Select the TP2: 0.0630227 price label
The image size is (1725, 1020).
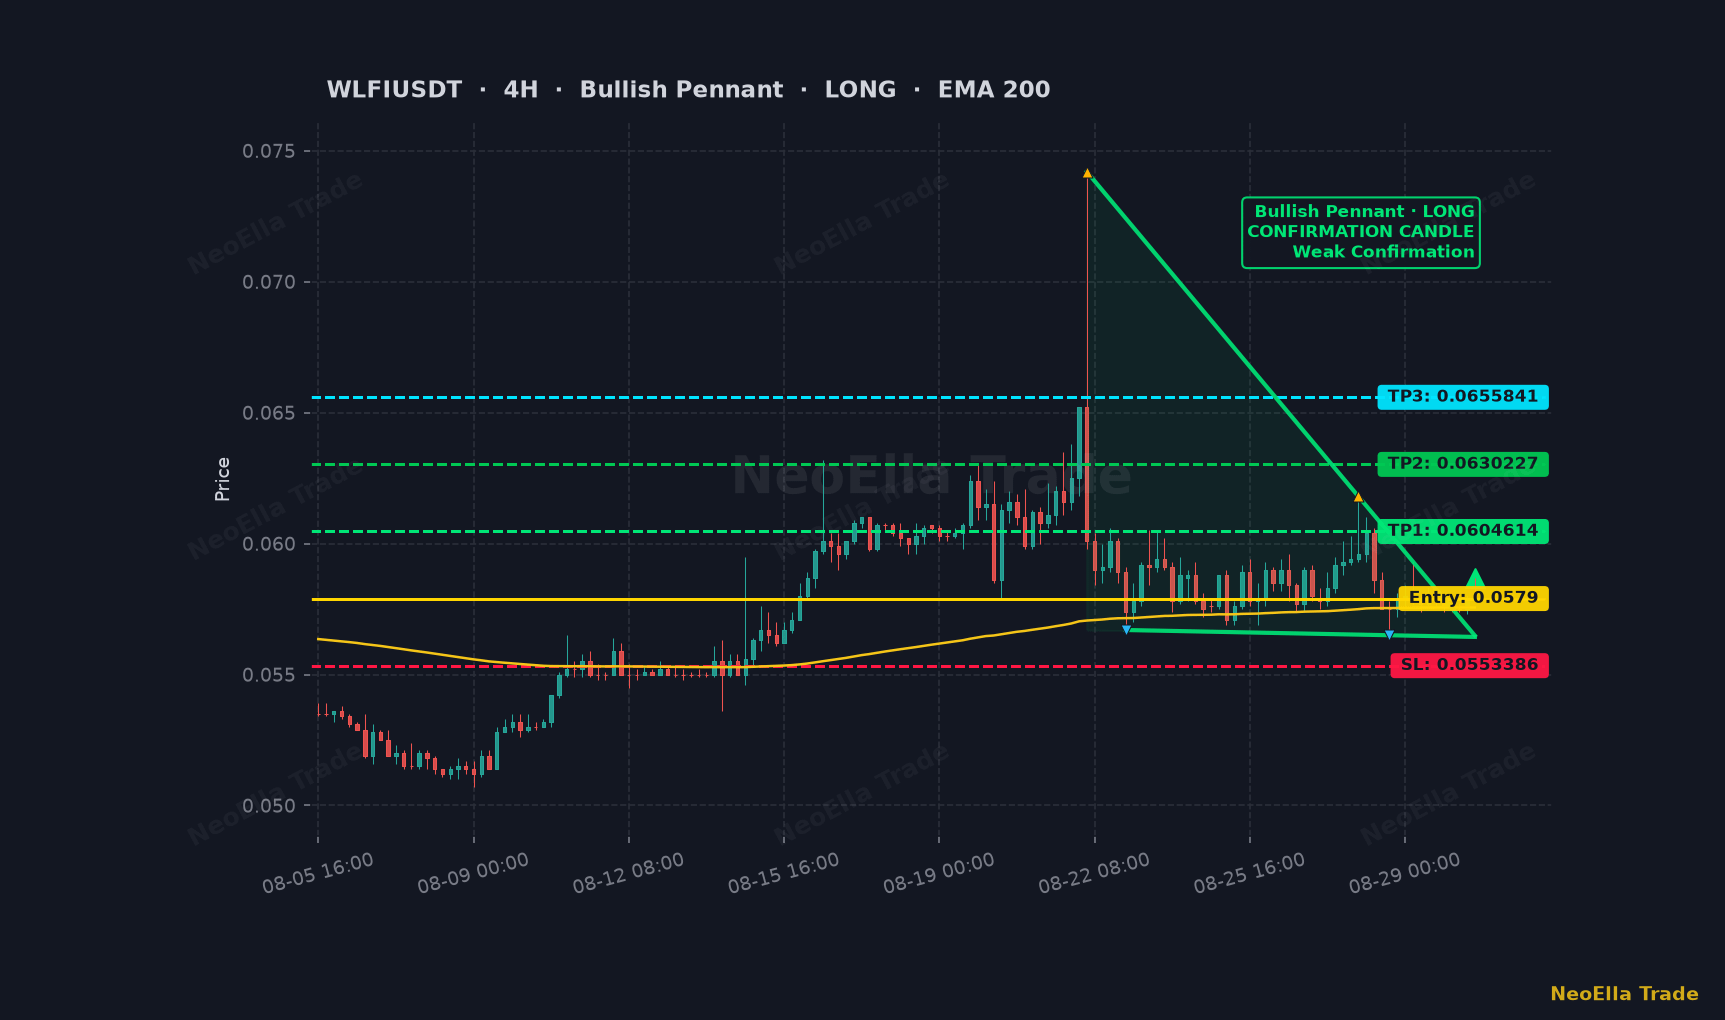point(1462,464)
